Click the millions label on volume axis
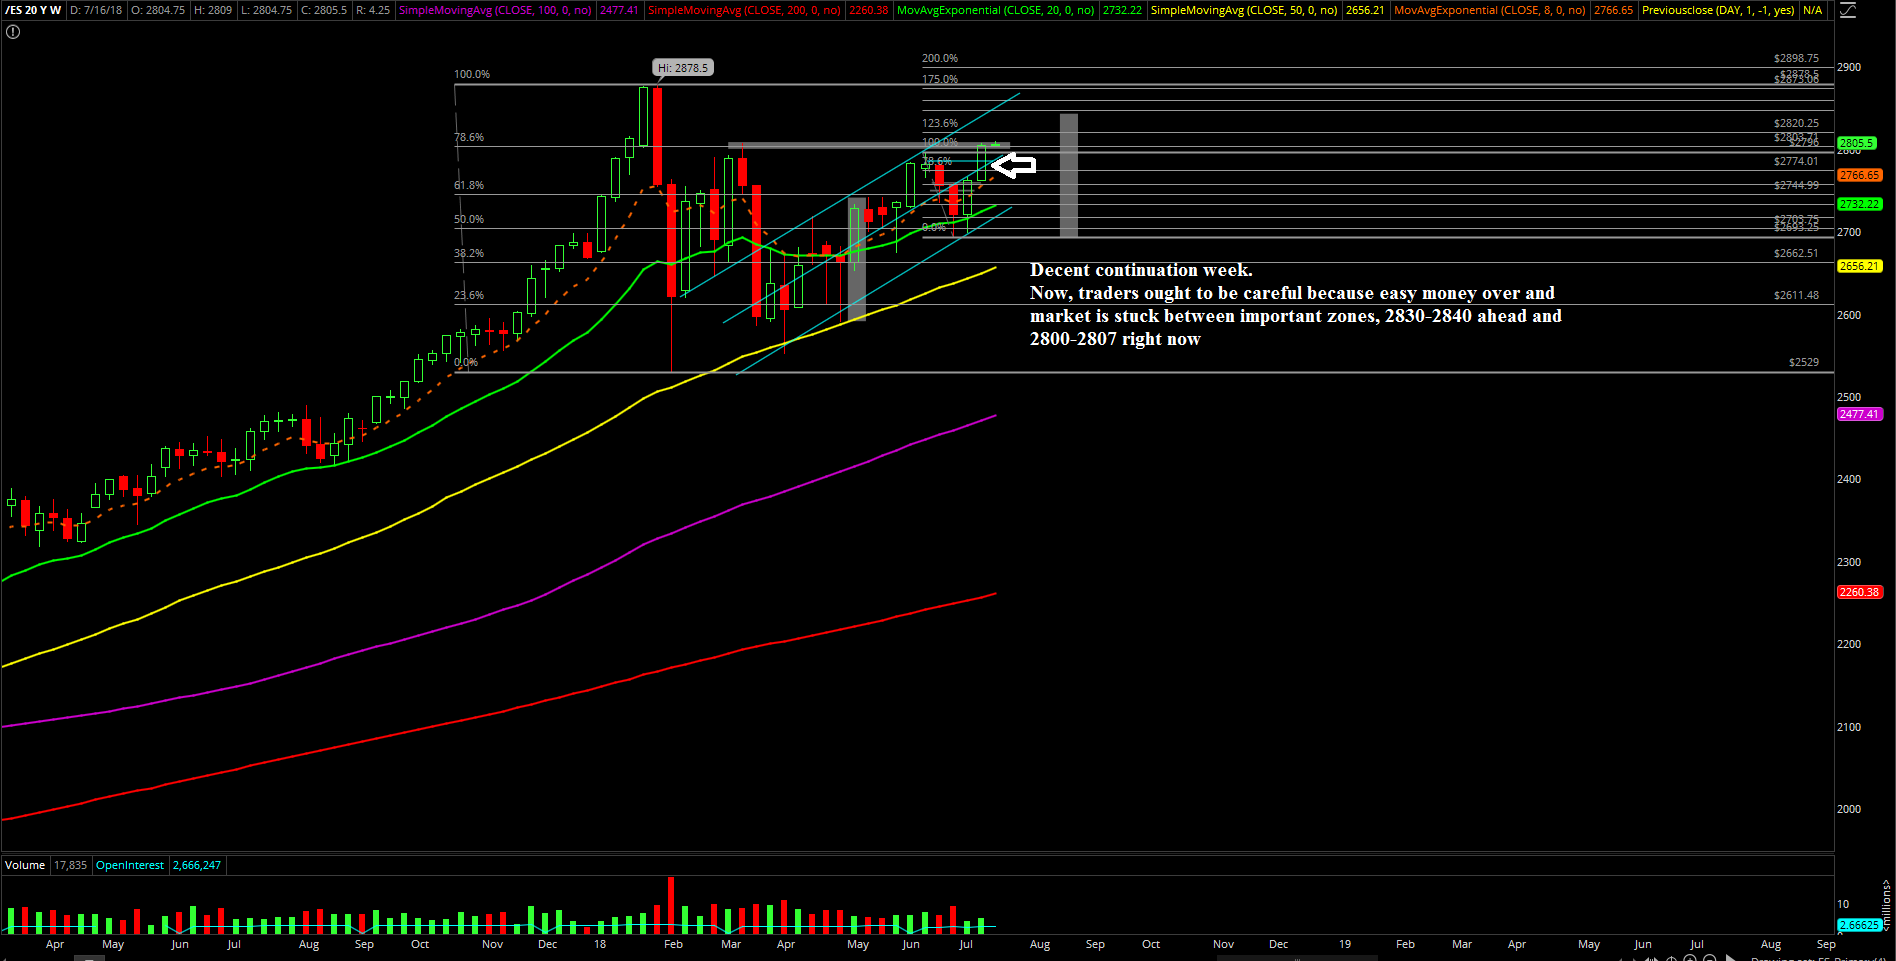This screenshot has height=961, width=1896. click(1887, 905)
